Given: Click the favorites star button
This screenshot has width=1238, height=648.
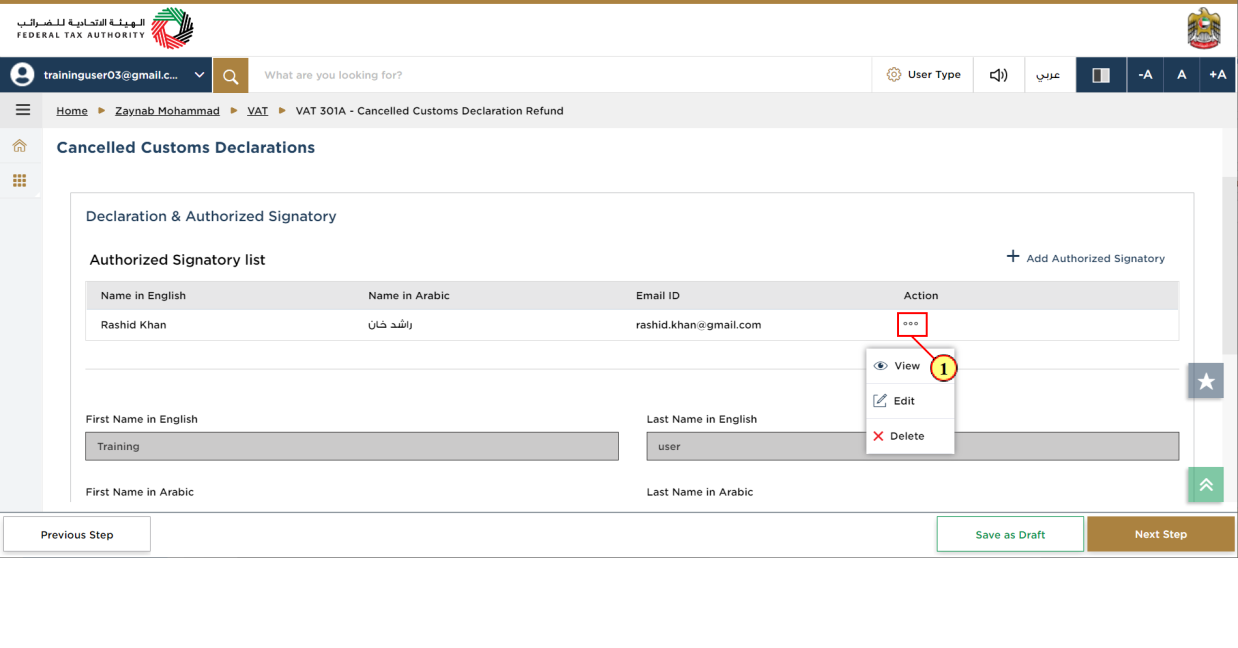Looking at the screenshot, I should tap(1206, 381).
